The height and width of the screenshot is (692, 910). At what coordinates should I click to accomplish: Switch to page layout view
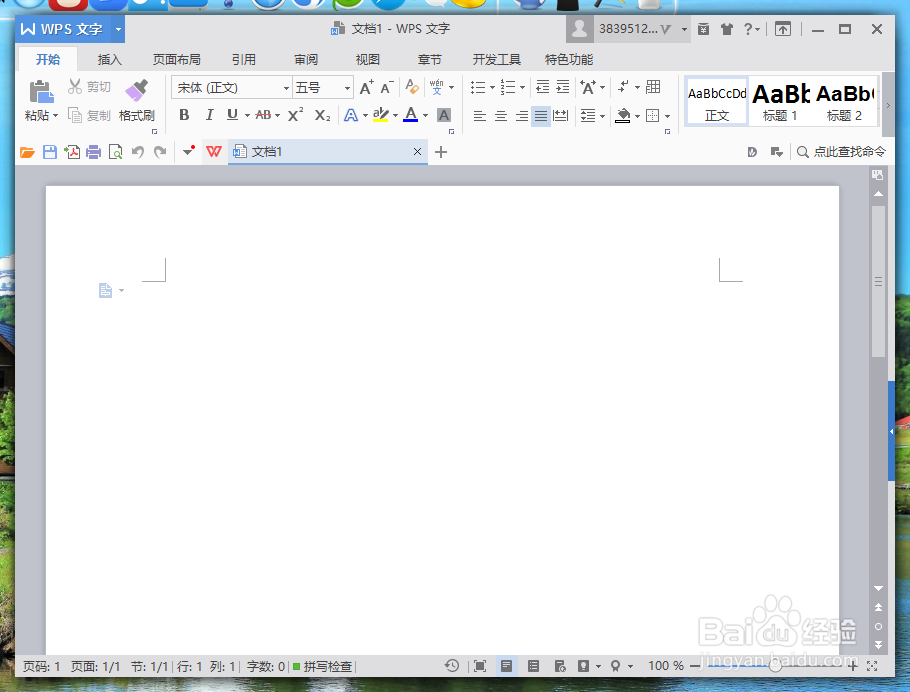pos(507,666)
